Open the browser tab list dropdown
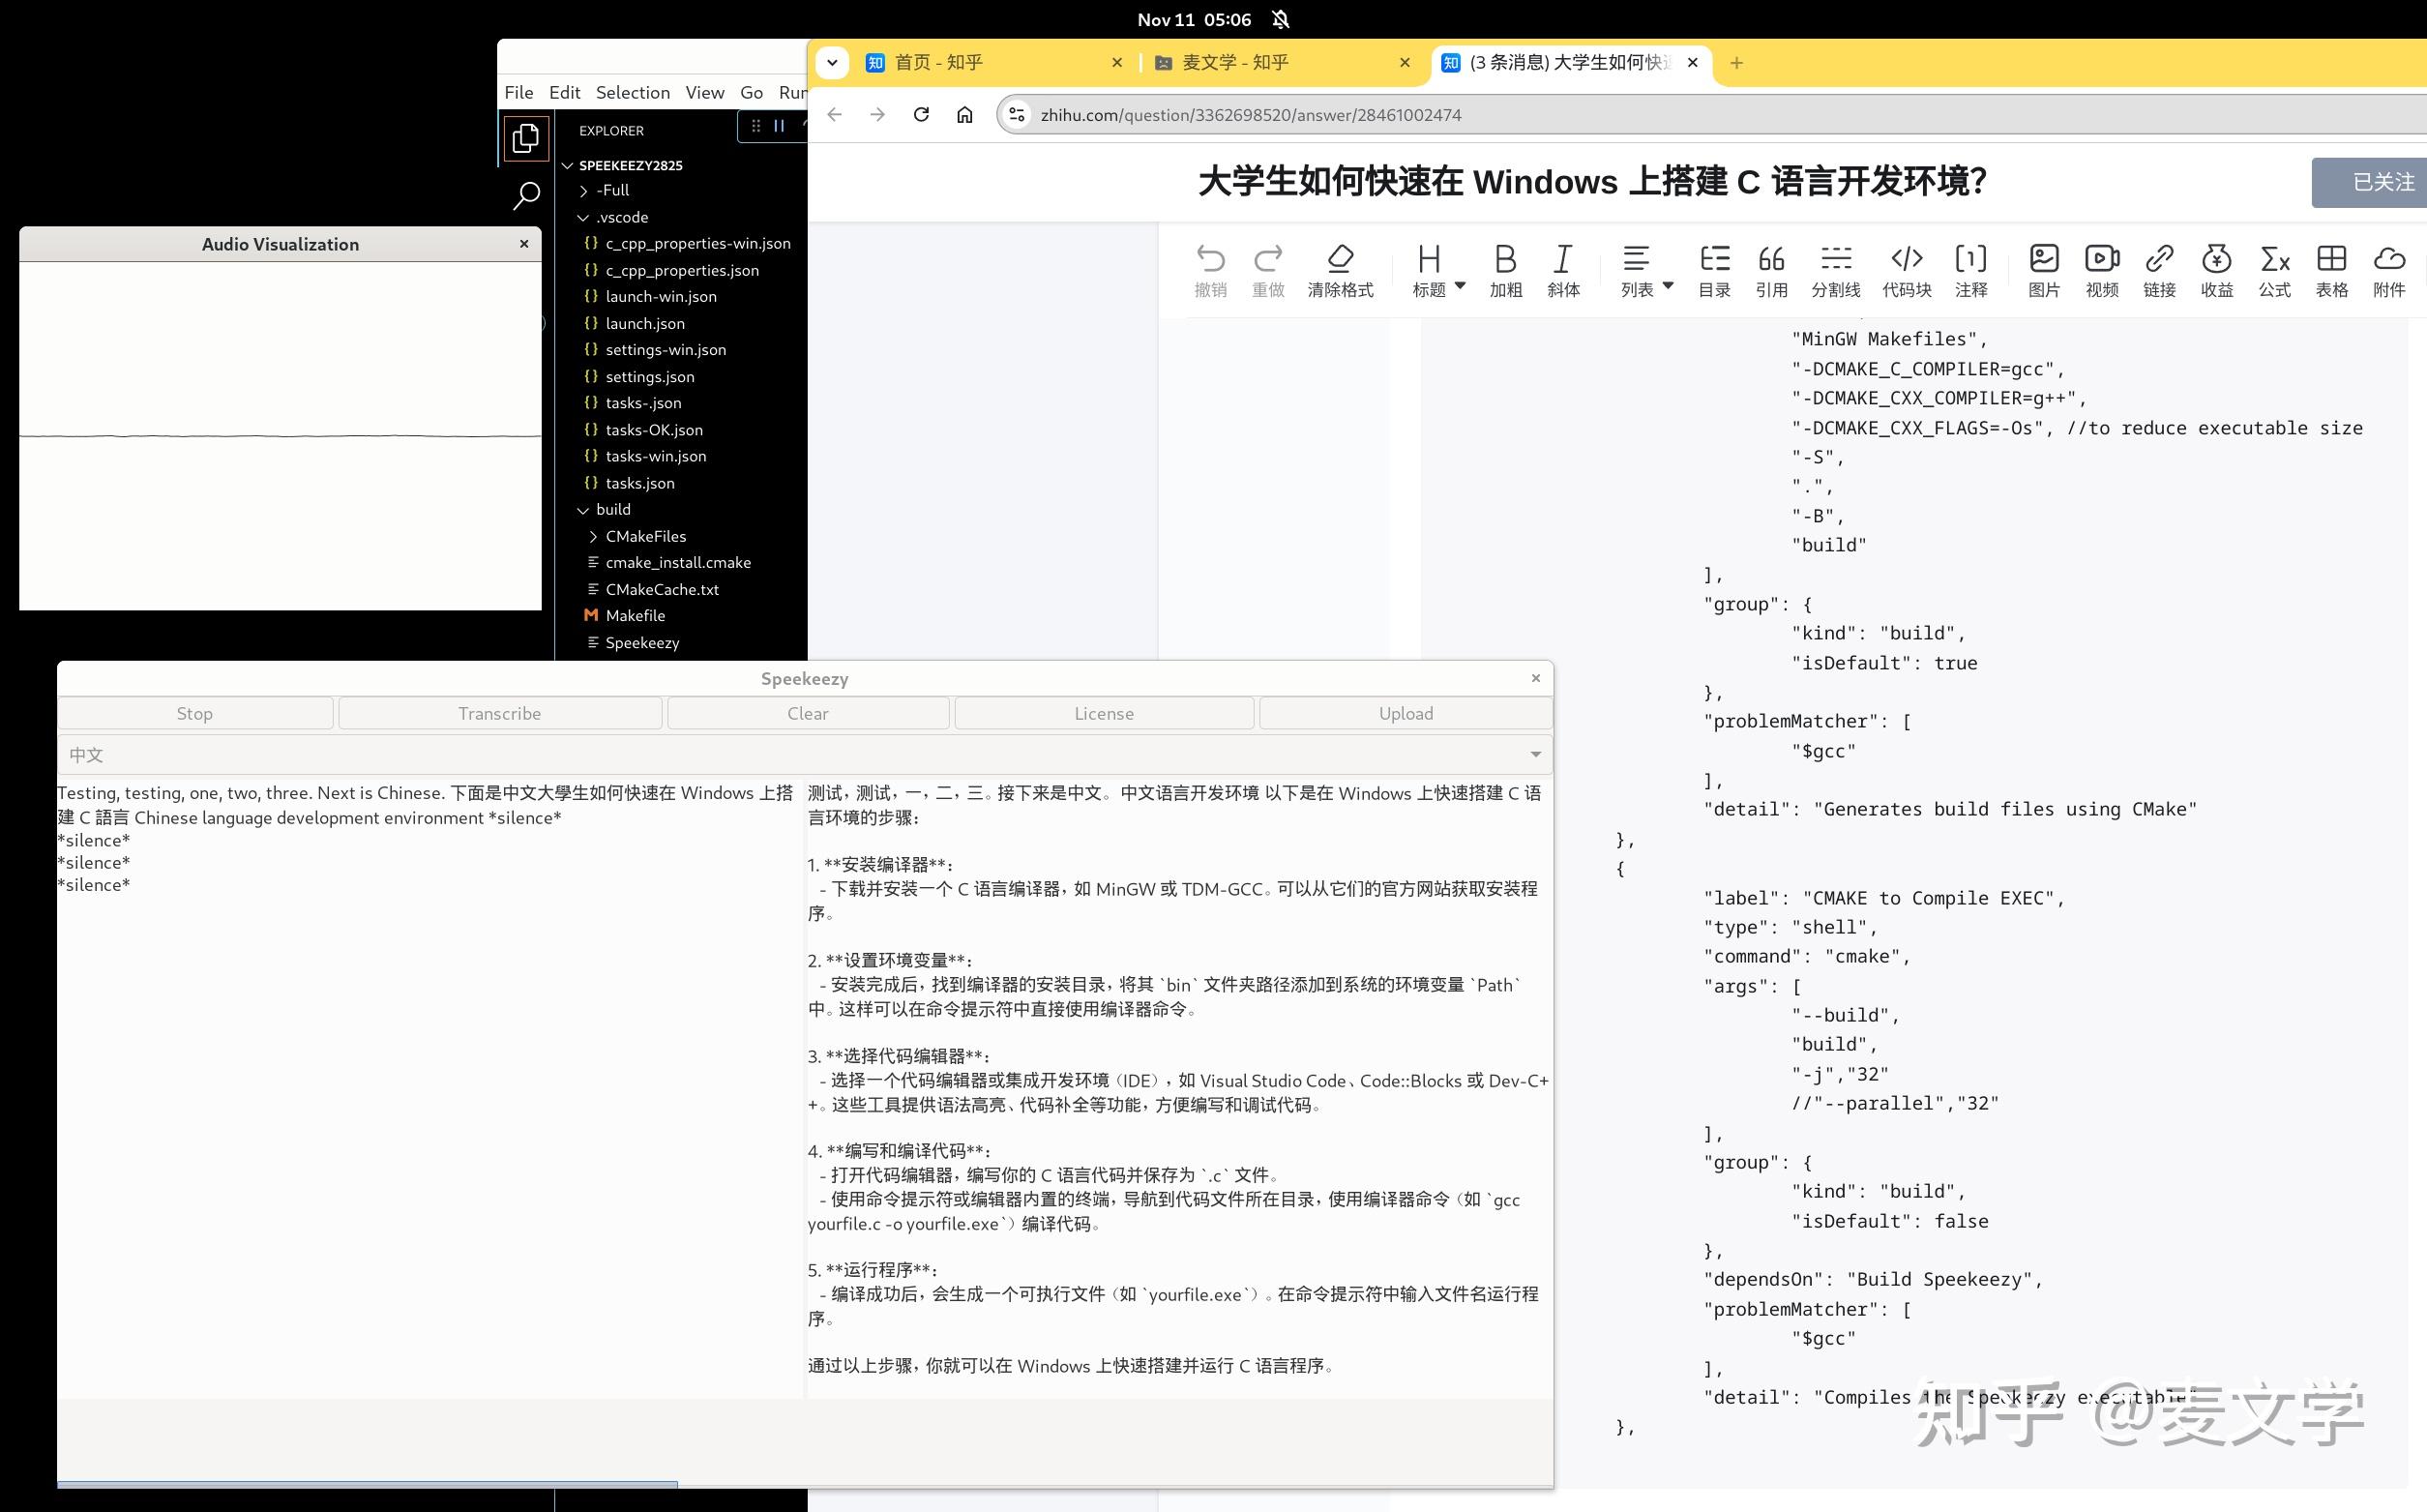 (x=831, y=63)
